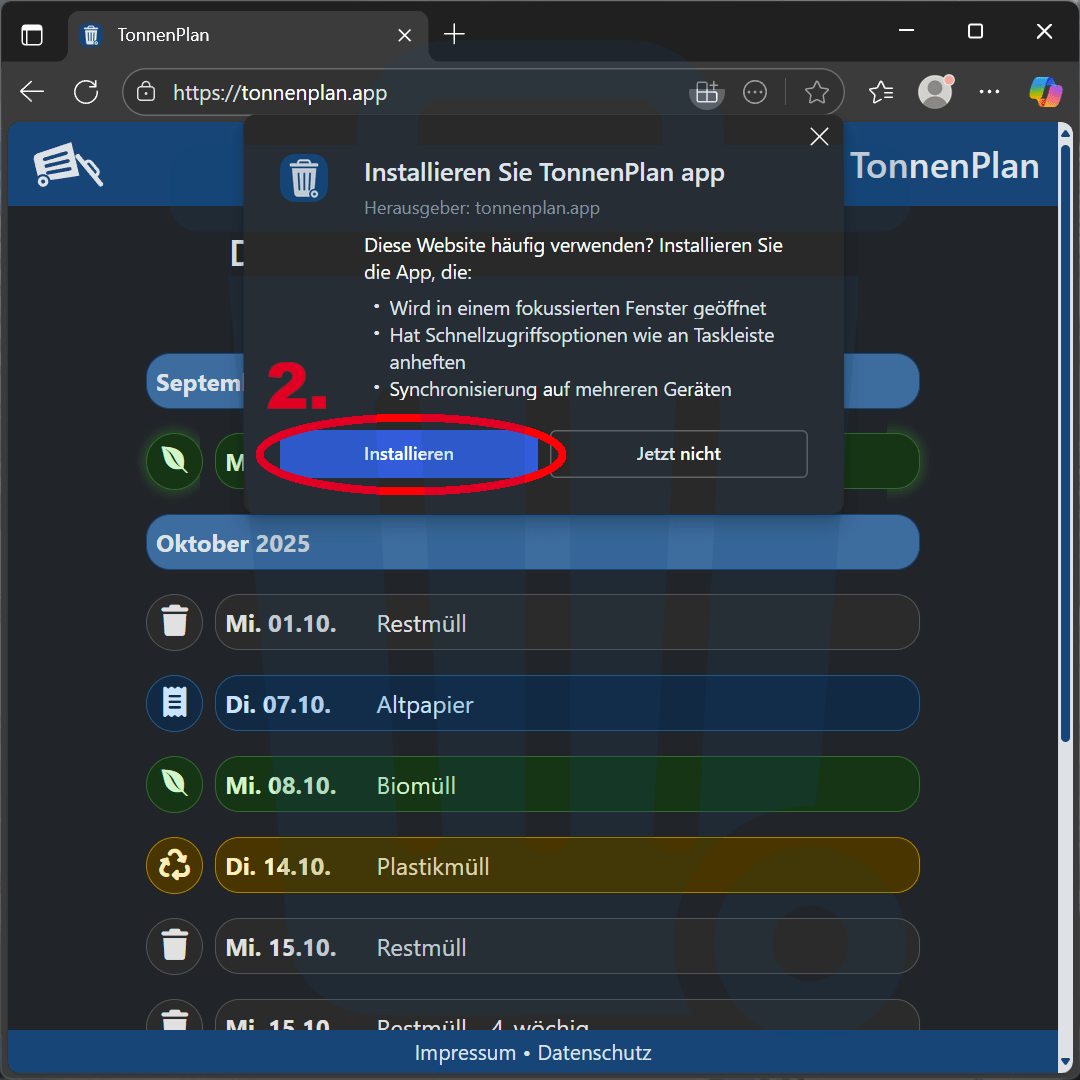Image resolution: width=1080 pixels, height=1080 pixels.
Task: Click the blue Installieren button
Action: (x=408, y=454)
